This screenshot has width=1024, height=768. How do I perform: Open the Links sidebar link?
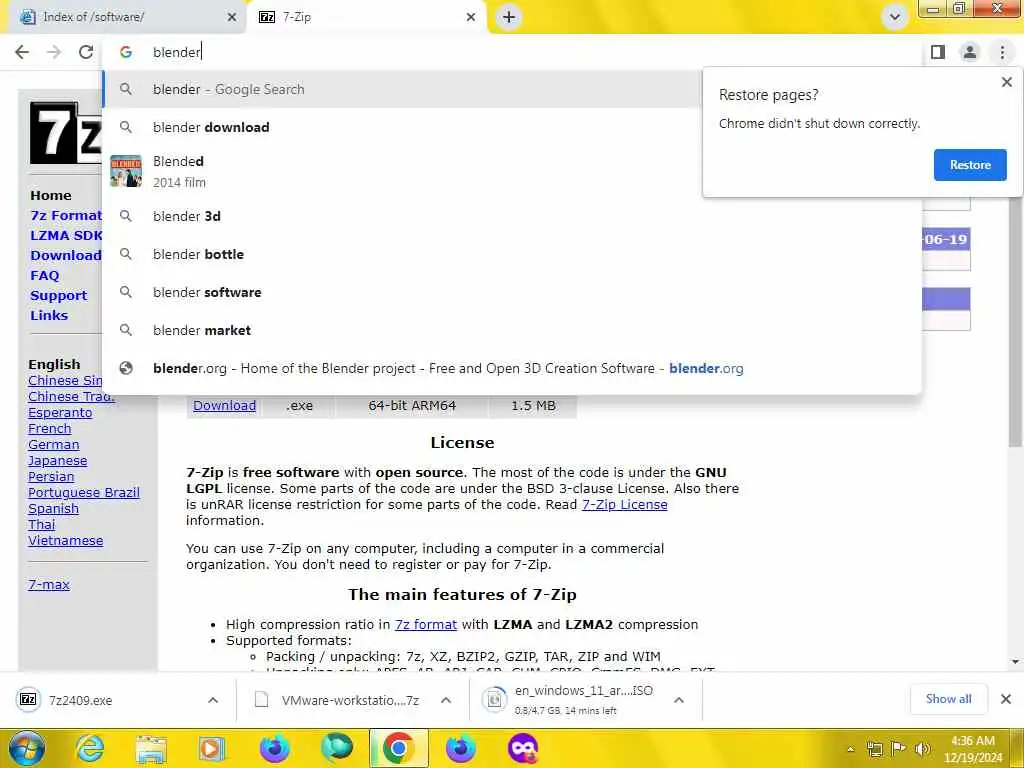pos(49,315)
